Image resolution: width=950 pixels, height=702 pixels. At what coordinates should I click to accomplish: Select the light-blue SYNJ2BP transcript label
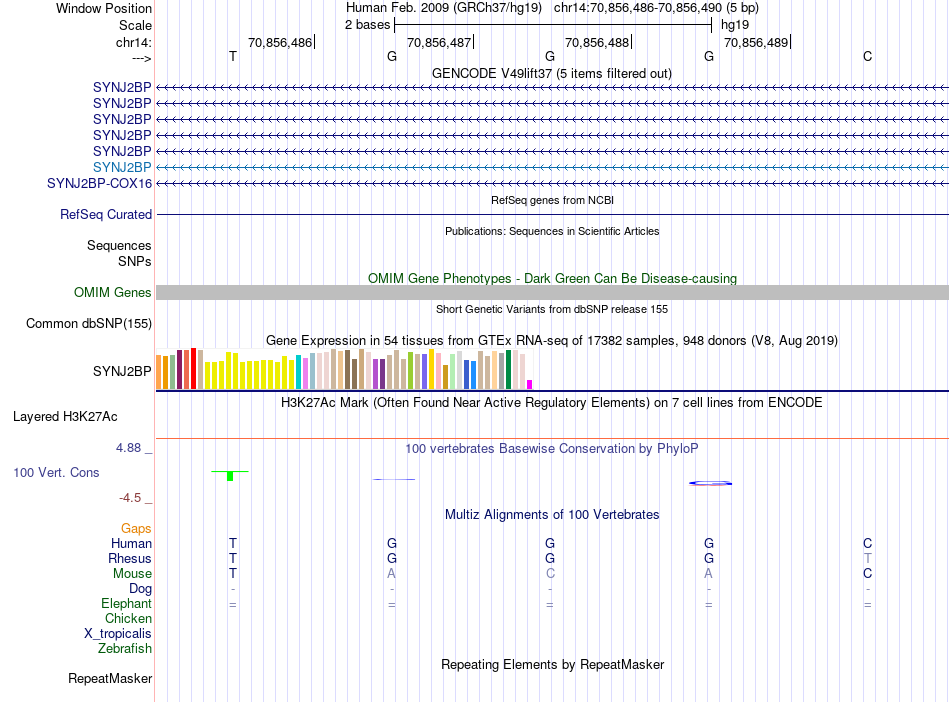click(122, 167)
